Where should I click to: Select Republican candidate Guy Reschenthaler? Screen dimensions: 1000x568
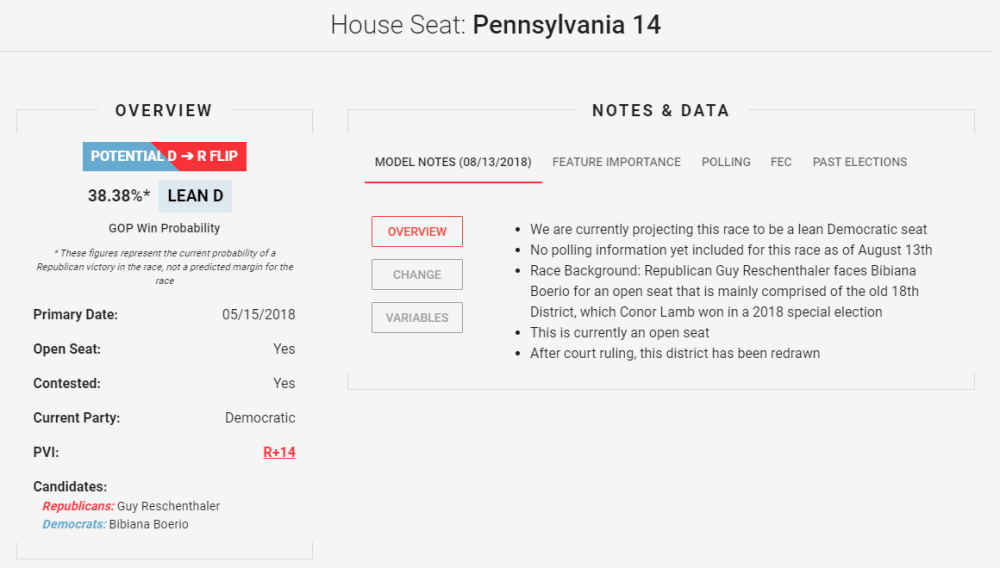tap(168, 506)
